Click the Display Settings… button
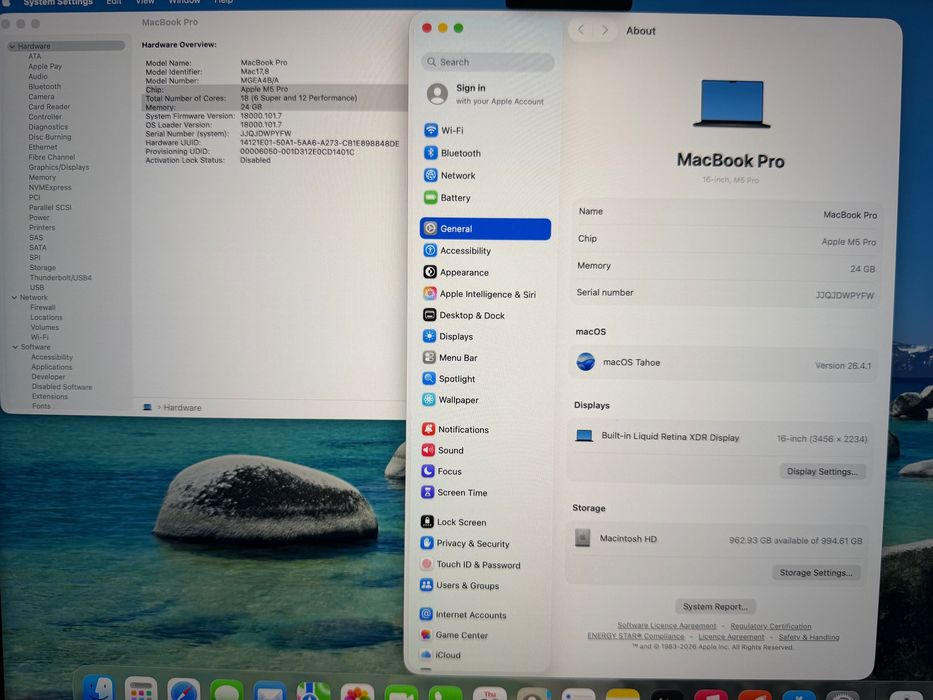Image resolution: width=933 pixels, height=700 pixels. point(822,471)
